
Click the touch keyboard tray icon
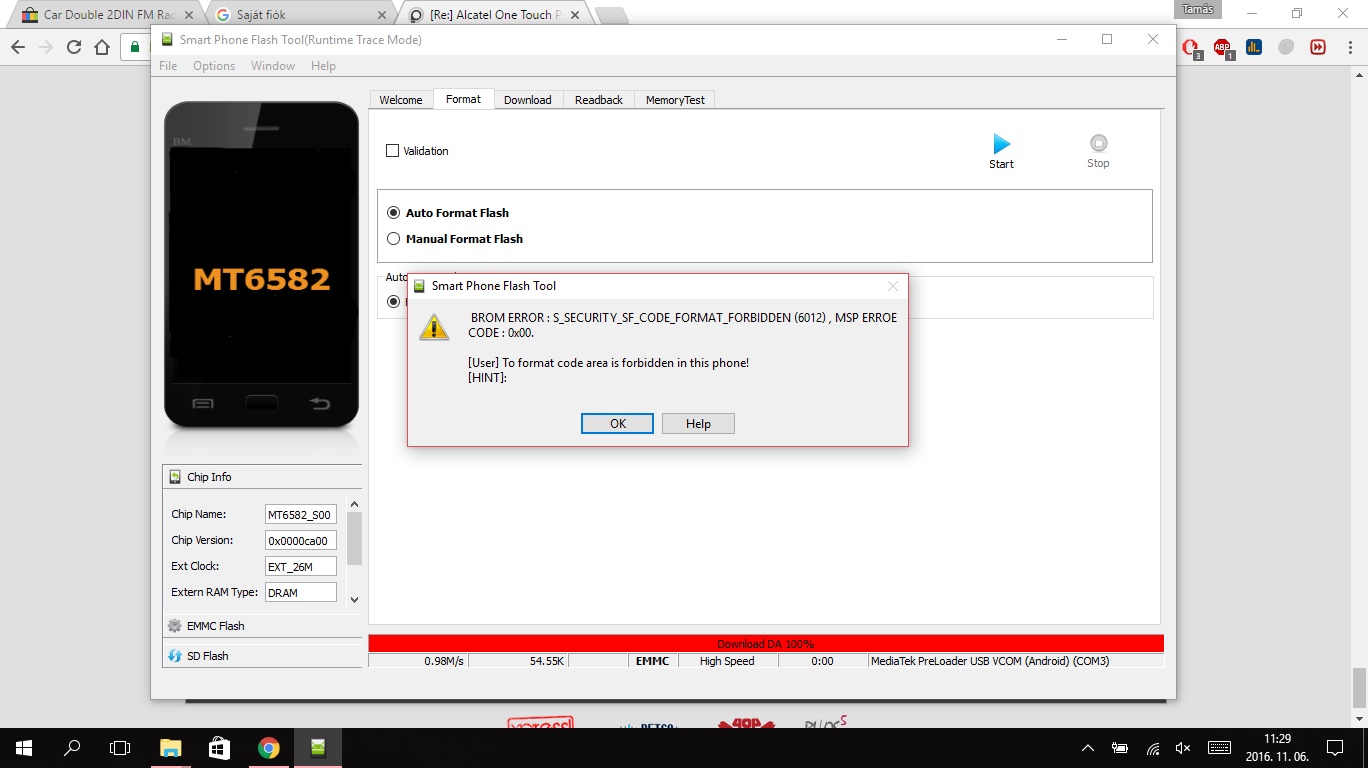[1219, 748]
